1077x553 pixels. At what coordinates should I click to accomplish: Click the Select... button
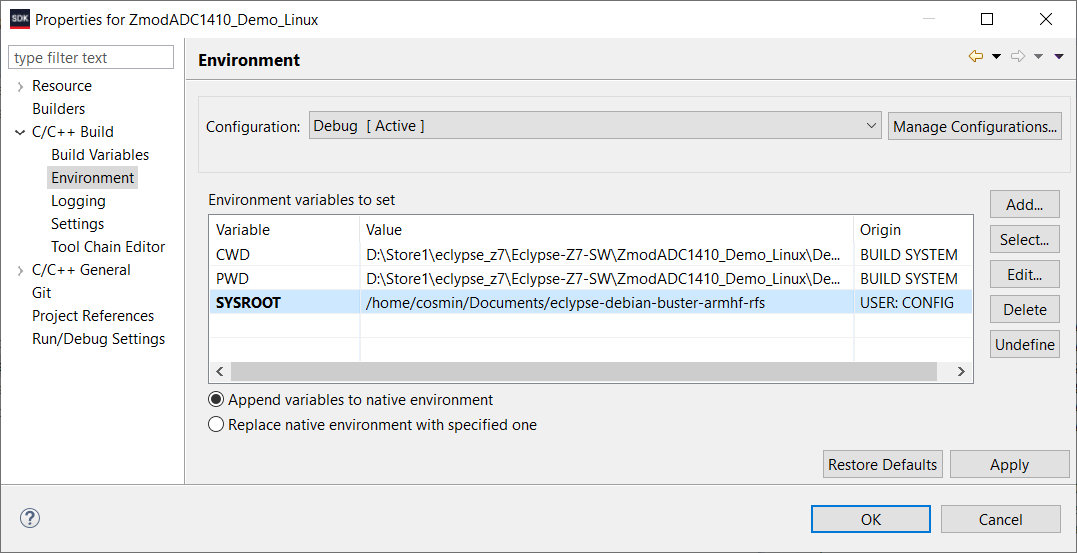click(x=1024, y=240)
